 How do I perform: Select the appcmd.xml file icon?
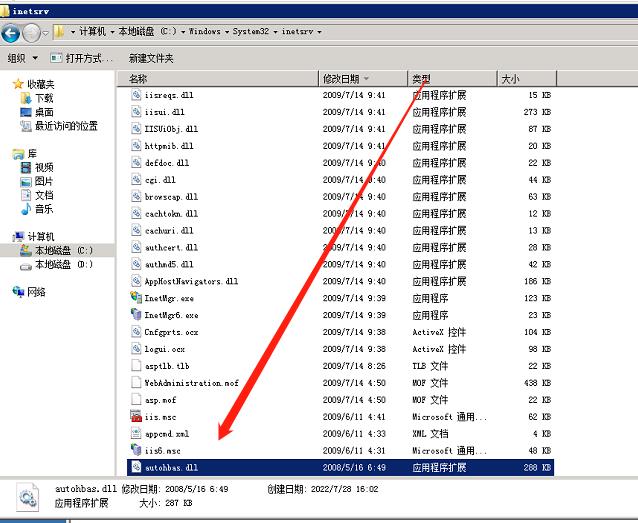(x=136, y=433)
